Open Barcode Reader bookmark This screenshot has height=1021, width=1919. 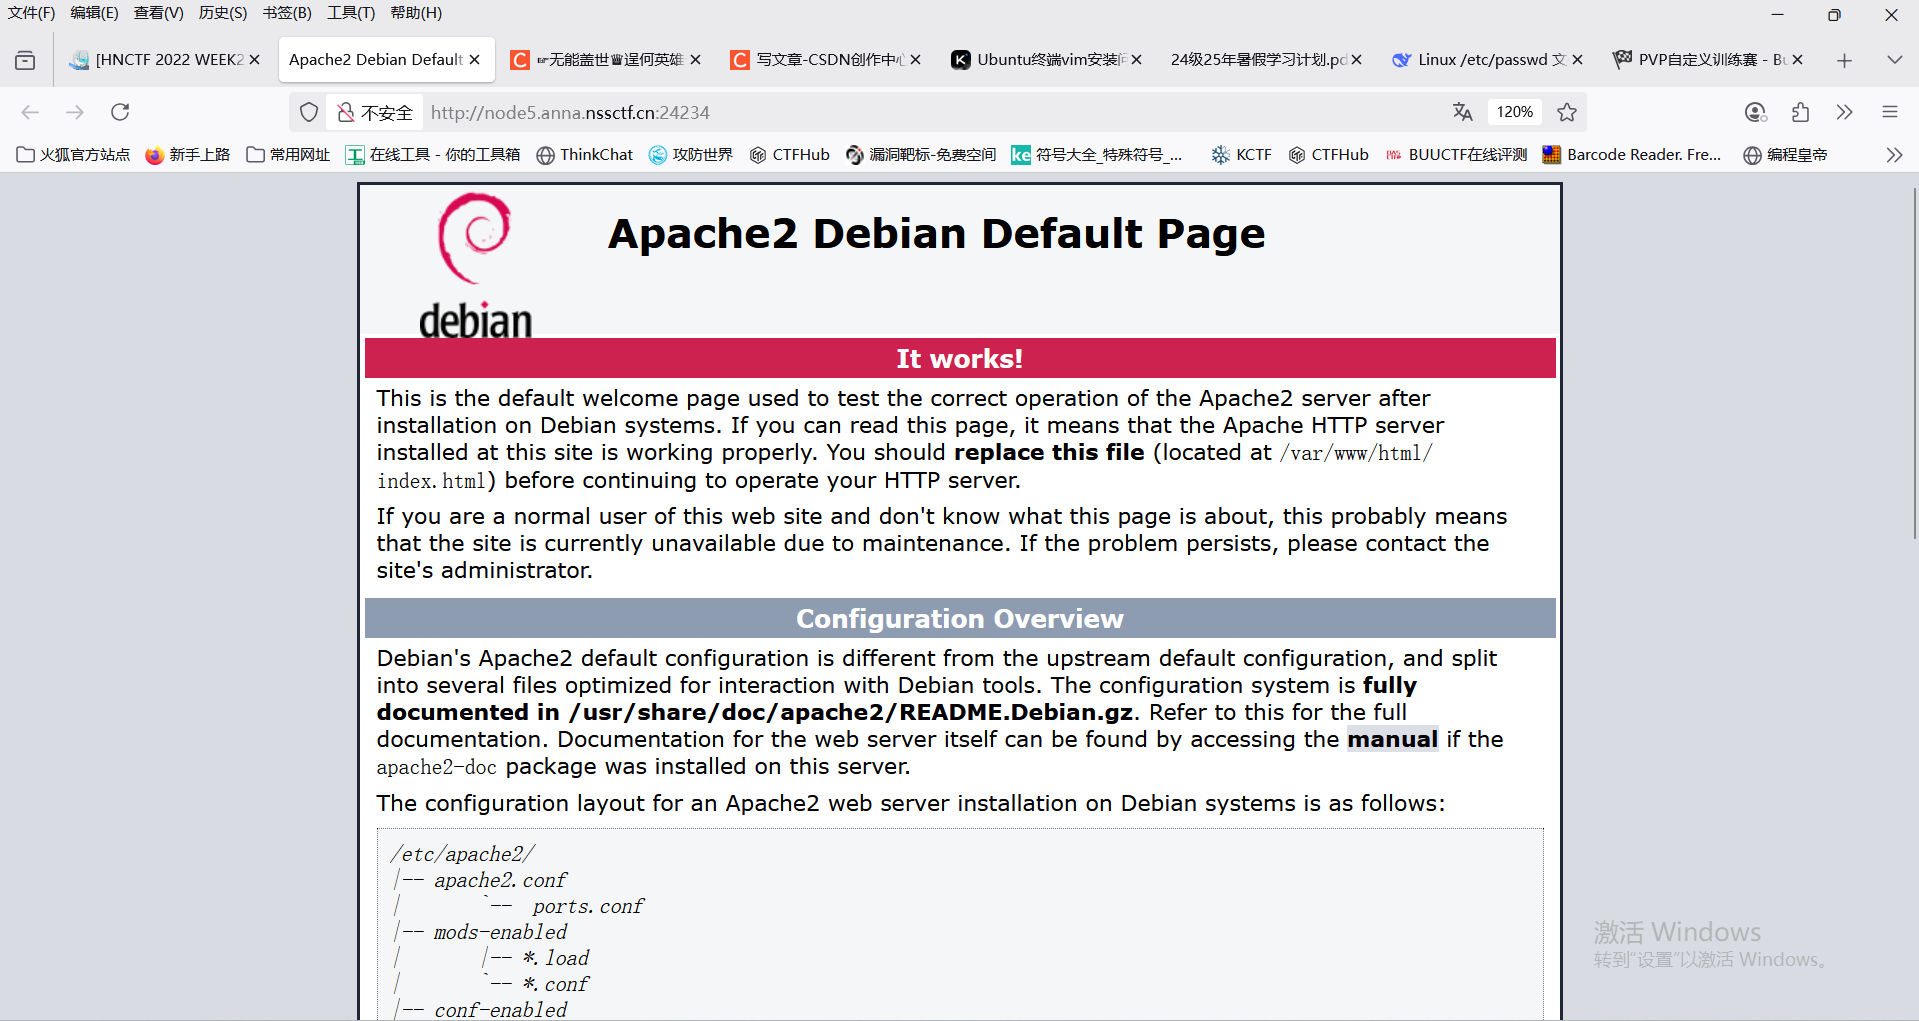tap(1632, 155)
